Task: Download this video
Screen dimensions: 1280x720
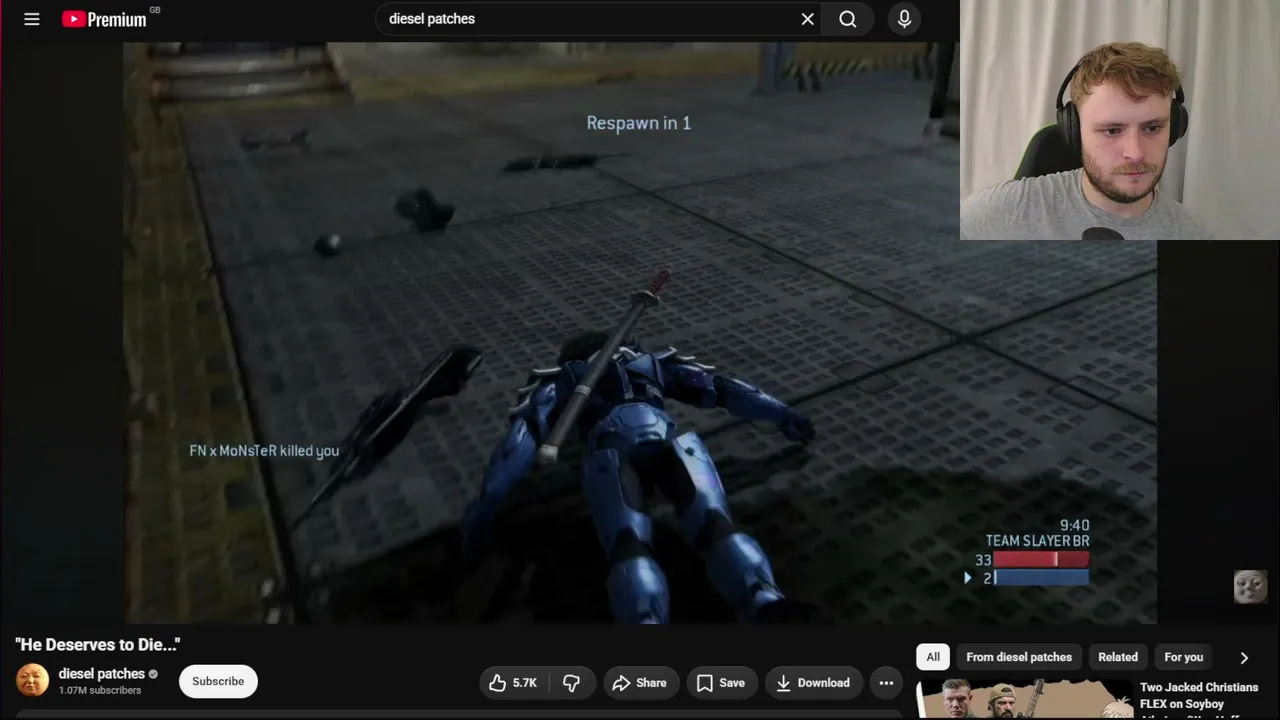Action: point(813,683)
